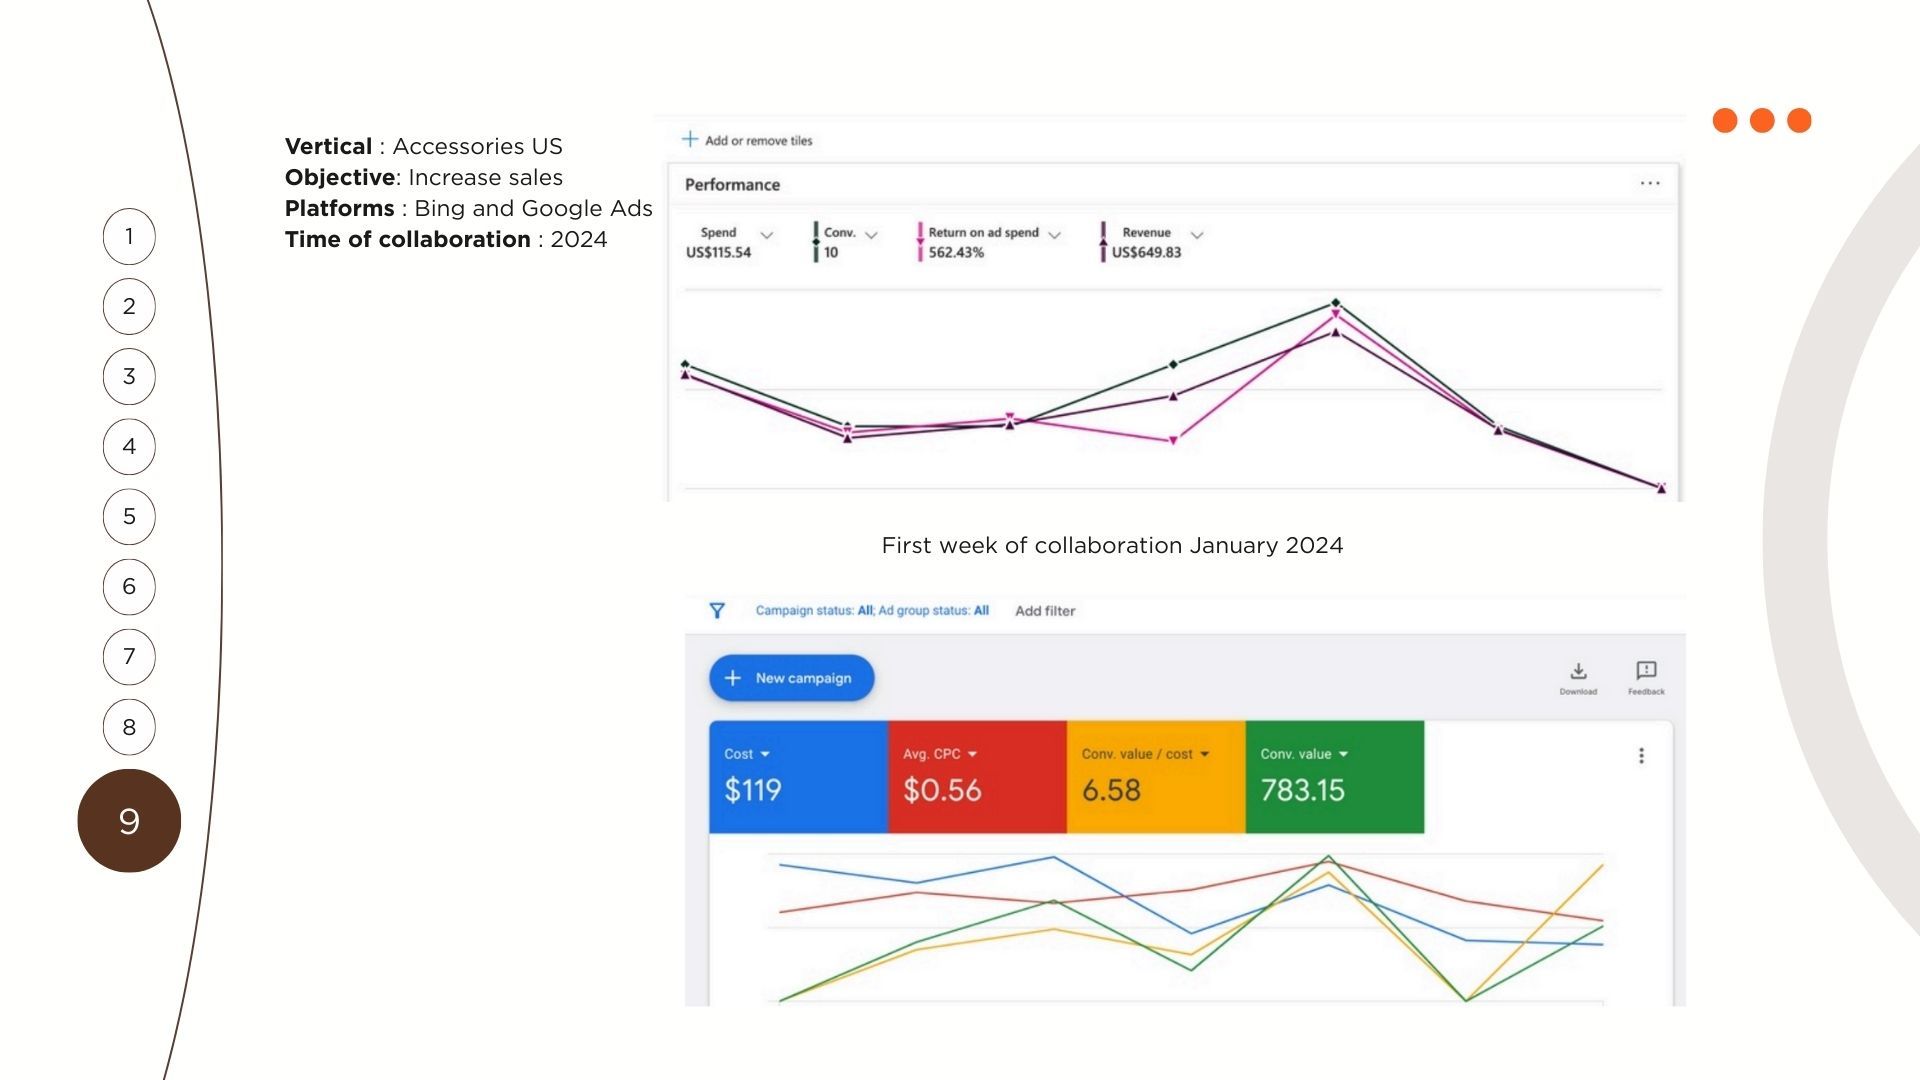Click the filter funnel icon
The width and height of the screenshot is (1920, 1080).
pyautogui.click(x=717, y=610)
